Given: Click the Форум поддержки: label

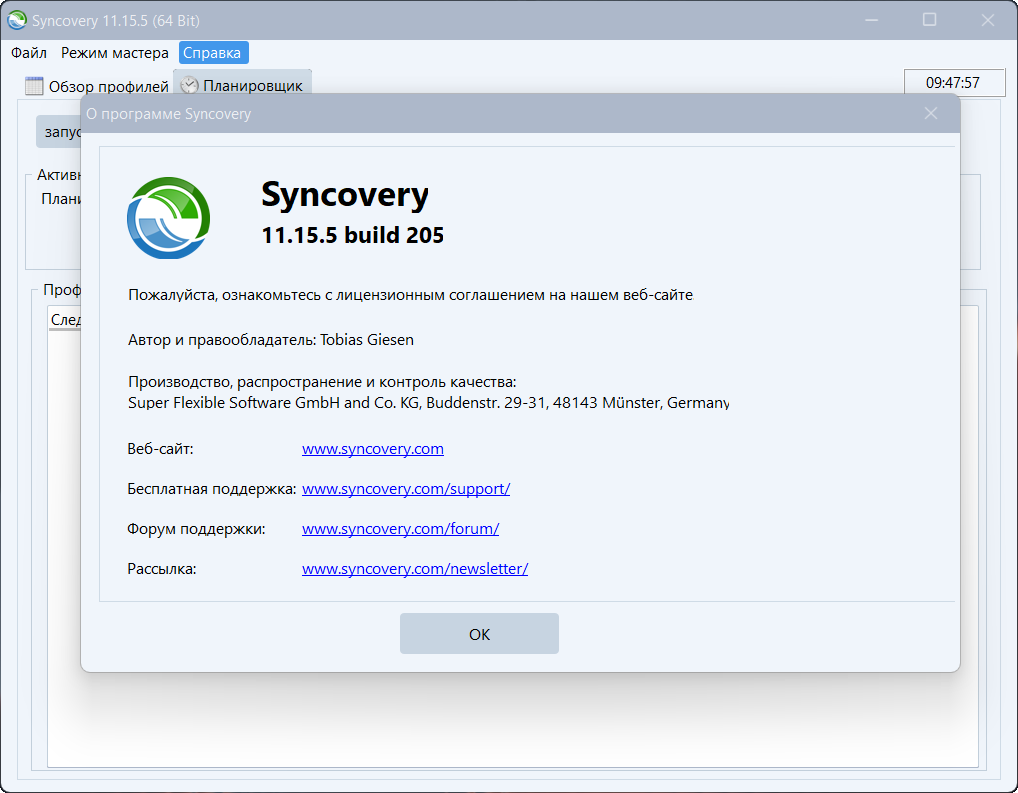Looking at the screenshot, I should [196, 529].
